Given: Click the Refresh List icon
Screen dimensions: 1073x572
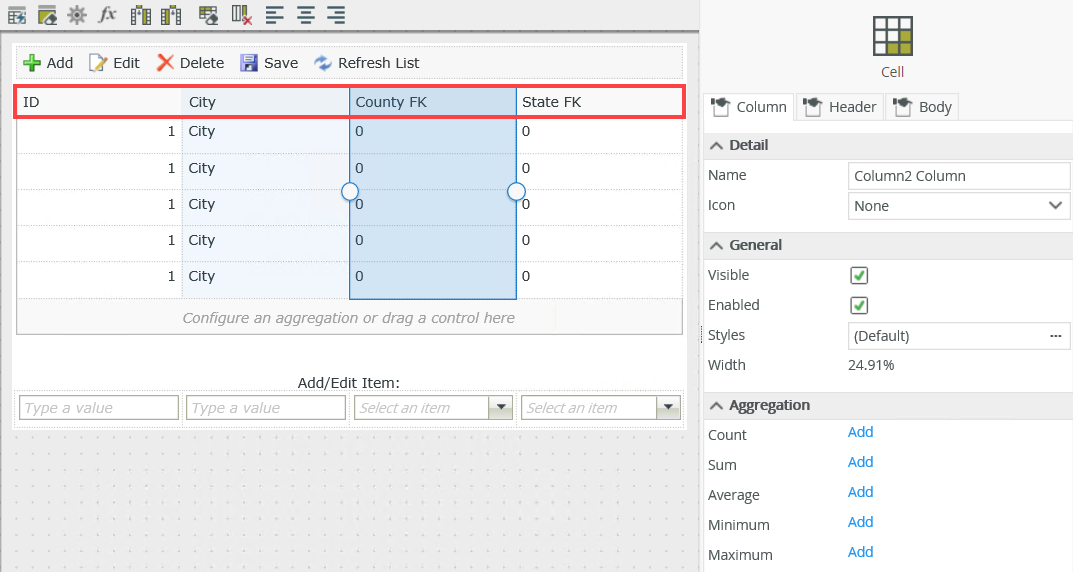Looking at the screenshot, I should (x=323, y=63).
